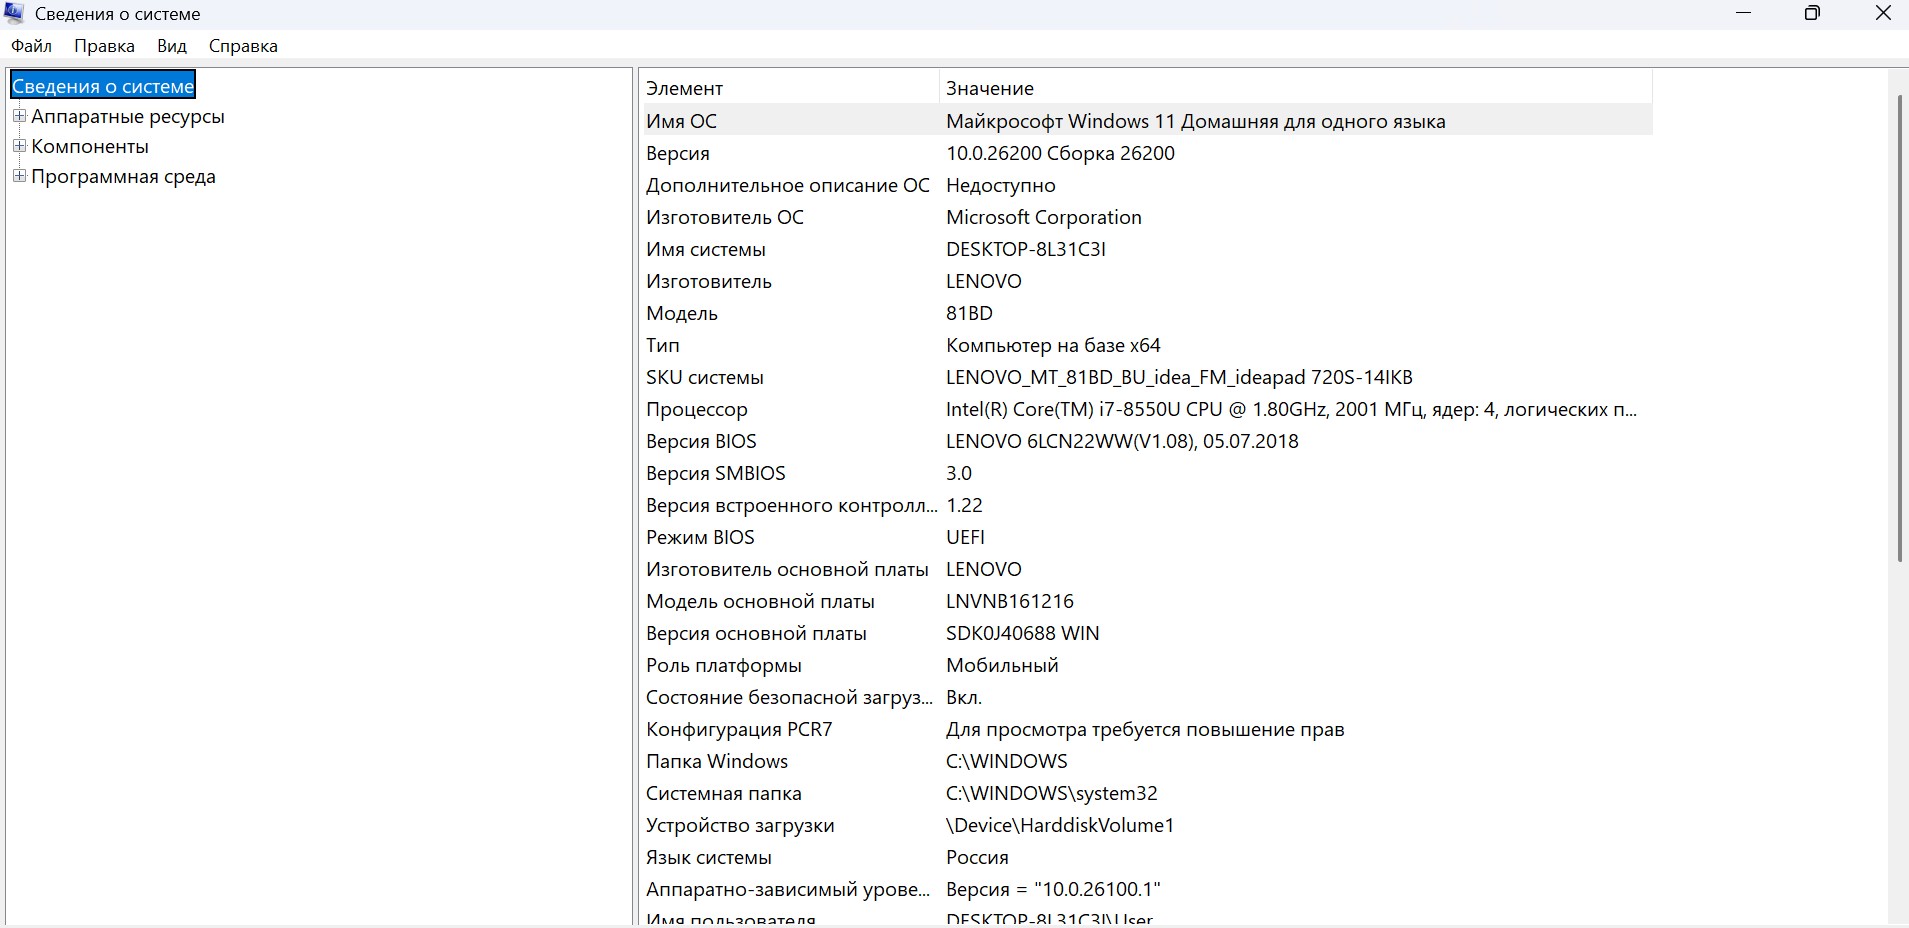1909x928 pixels.
Task: Select Аппаратные ресурсы tree item
Action: click(x=128, y=116)
